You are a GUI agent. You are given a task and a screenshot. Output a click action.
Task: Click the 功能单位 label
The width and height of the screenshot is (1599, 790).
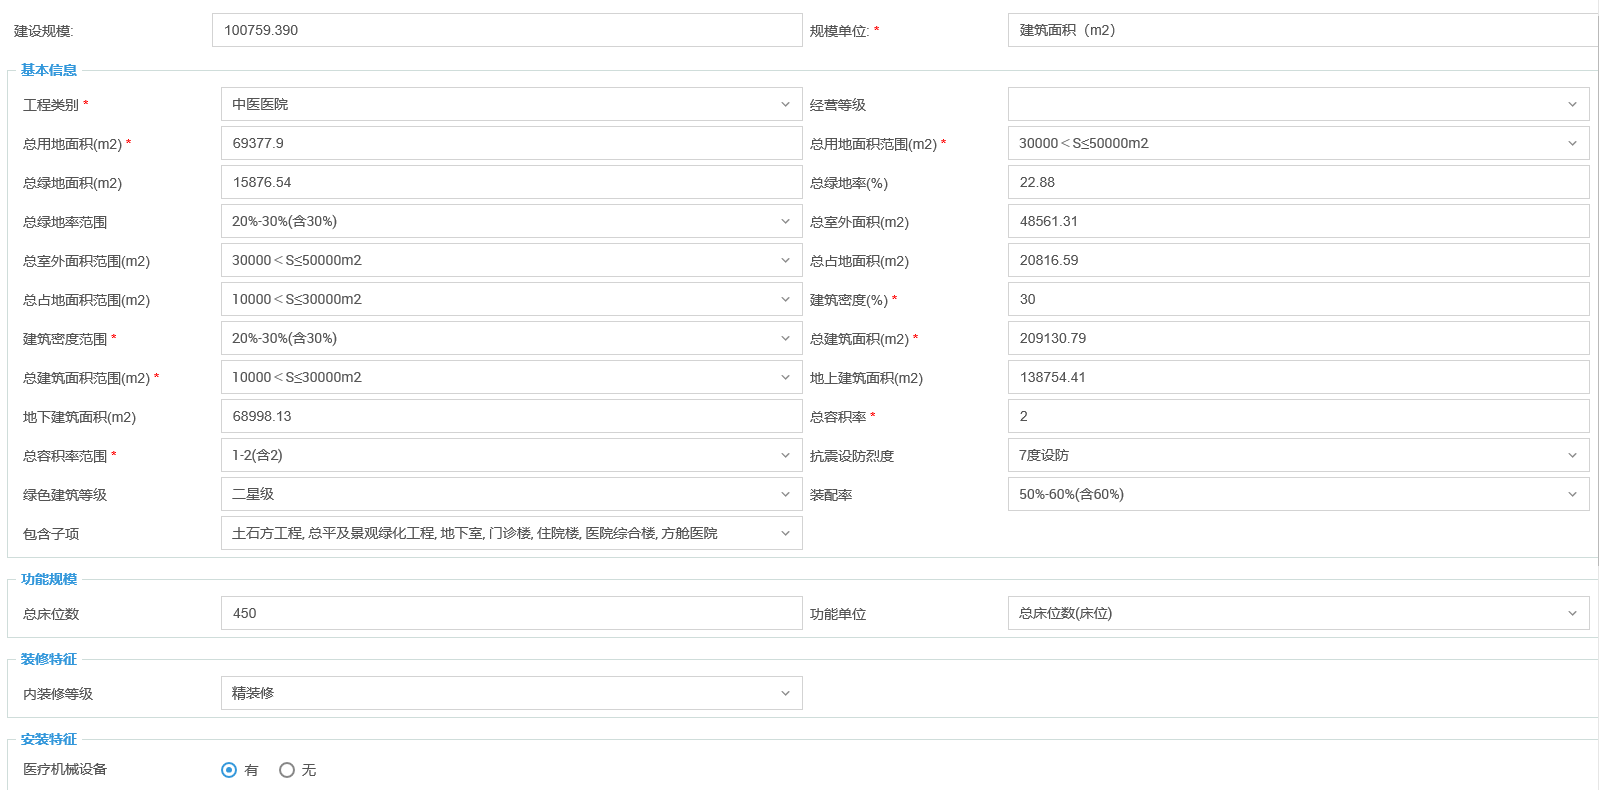pos(838,614)
